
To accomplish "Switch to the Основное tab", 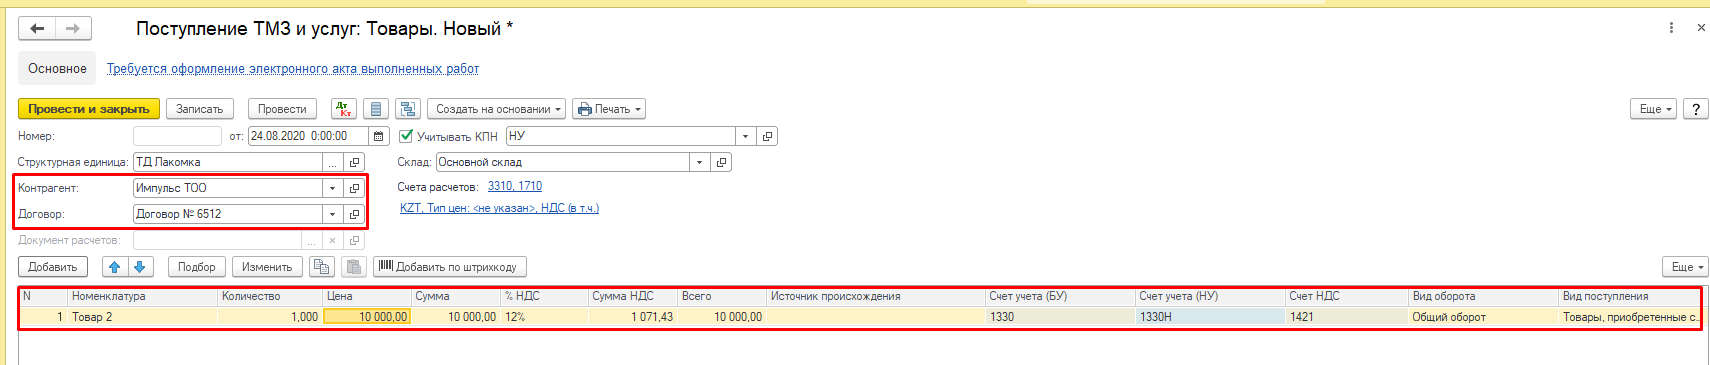I will 57,69.
